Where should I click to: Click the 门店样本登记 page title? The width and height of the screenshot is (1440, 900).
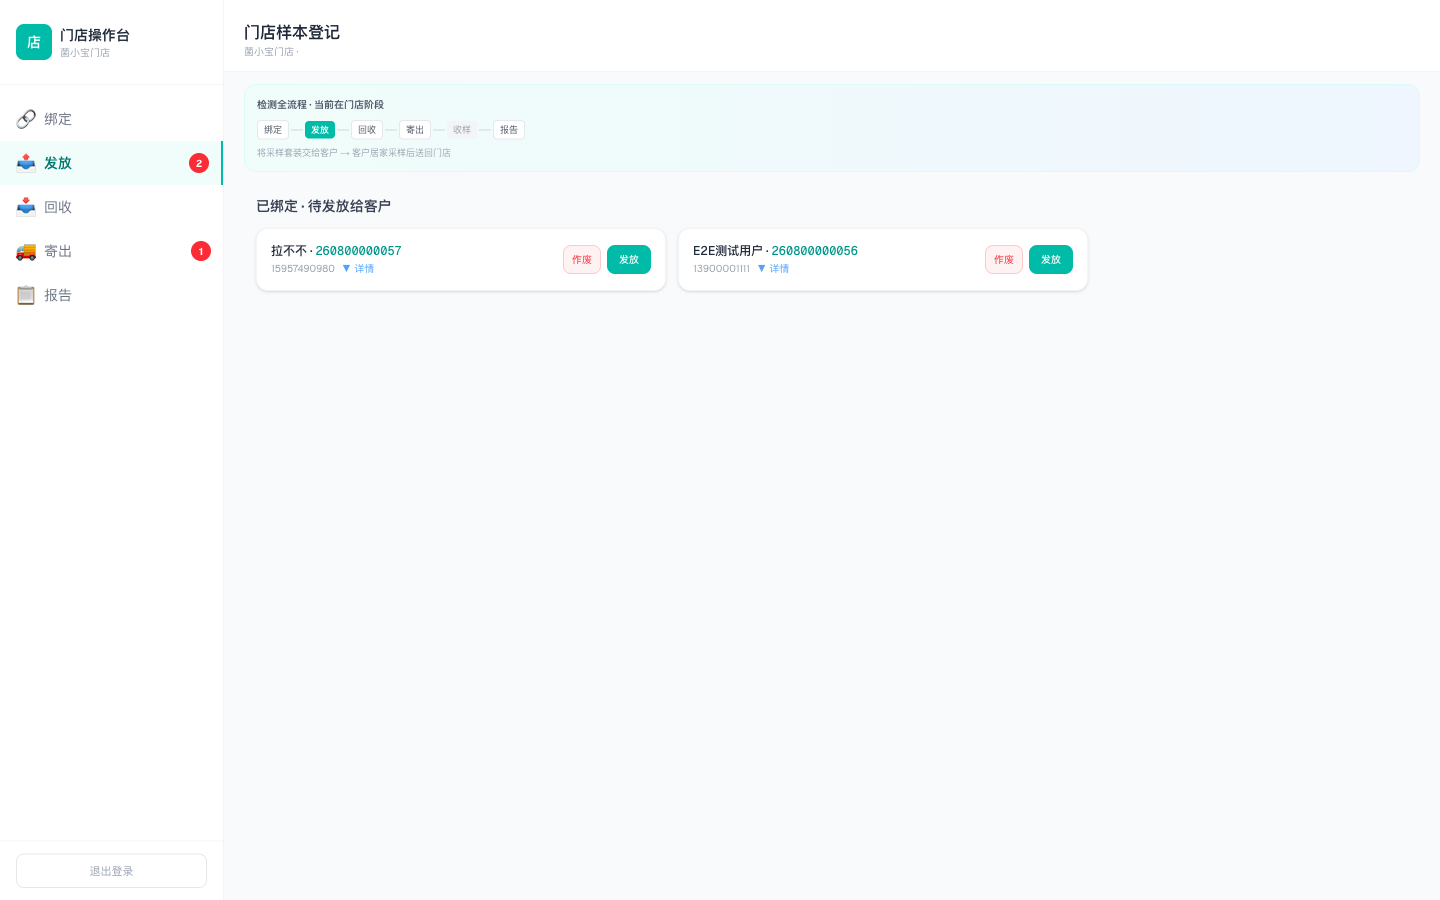pos(292,32)
